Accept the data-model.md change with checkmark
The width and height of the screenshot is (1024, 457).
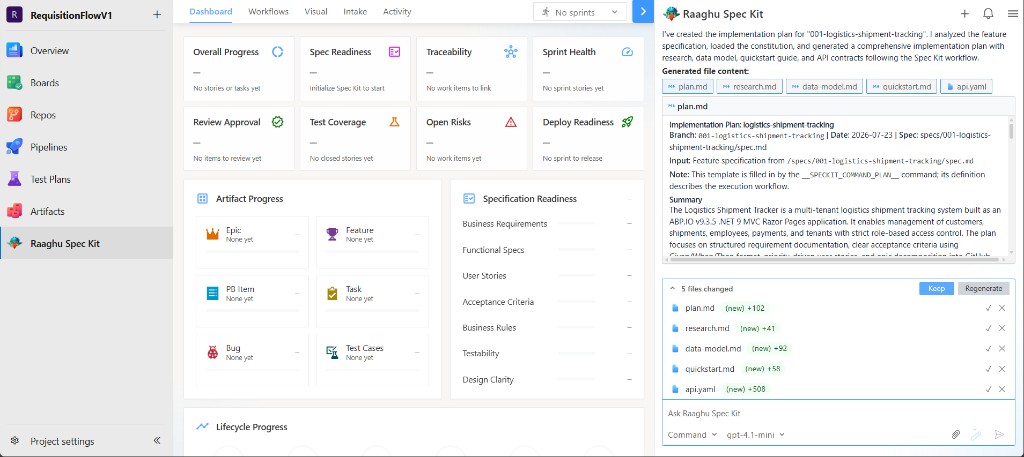click(x=989, y=349)
